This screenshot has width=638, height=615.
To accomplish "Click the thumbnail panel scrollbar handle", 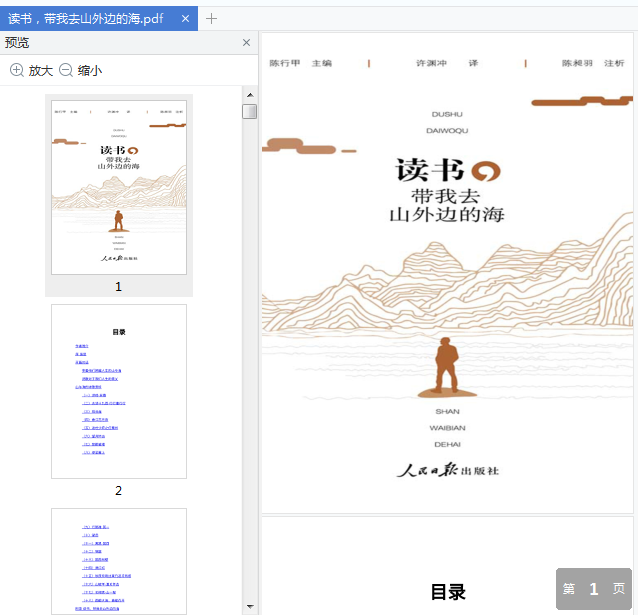I will point(249,112).
